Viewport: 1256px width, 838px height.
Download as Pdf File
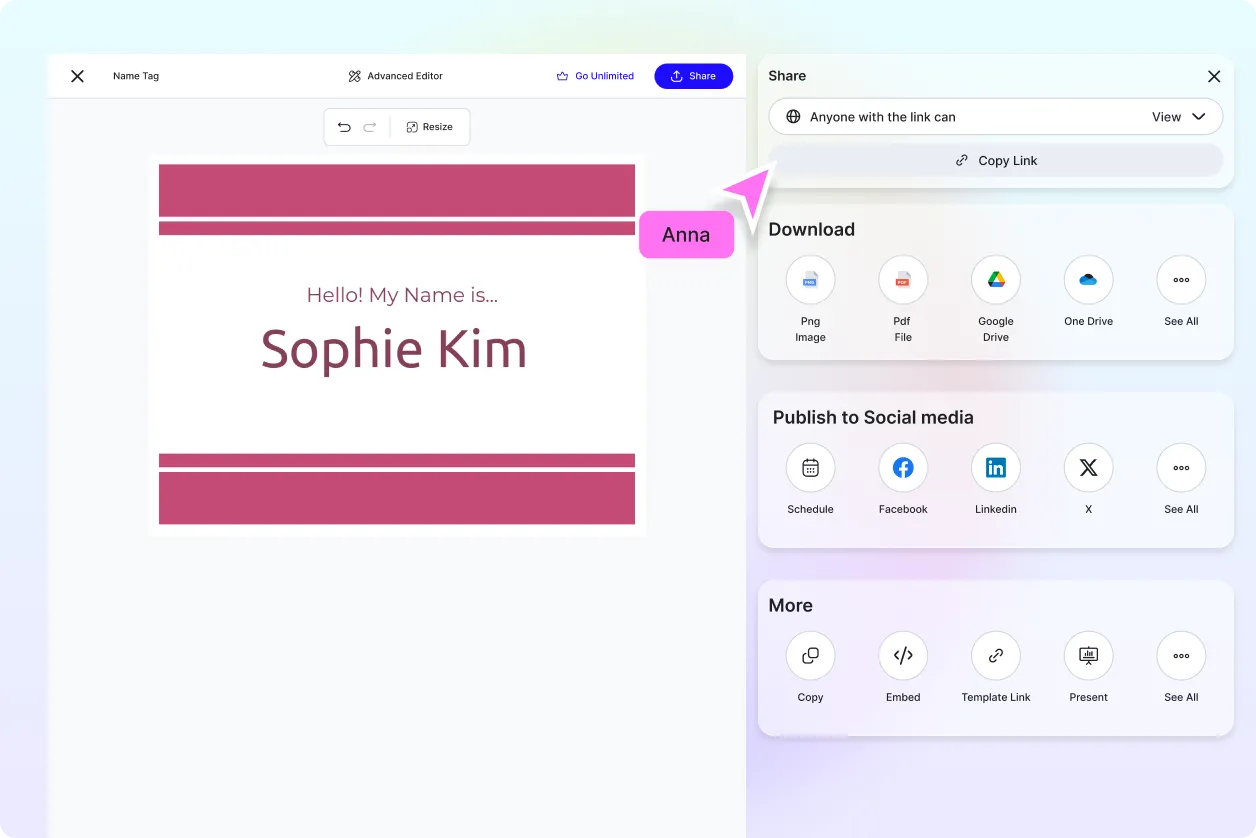[902, 280]
